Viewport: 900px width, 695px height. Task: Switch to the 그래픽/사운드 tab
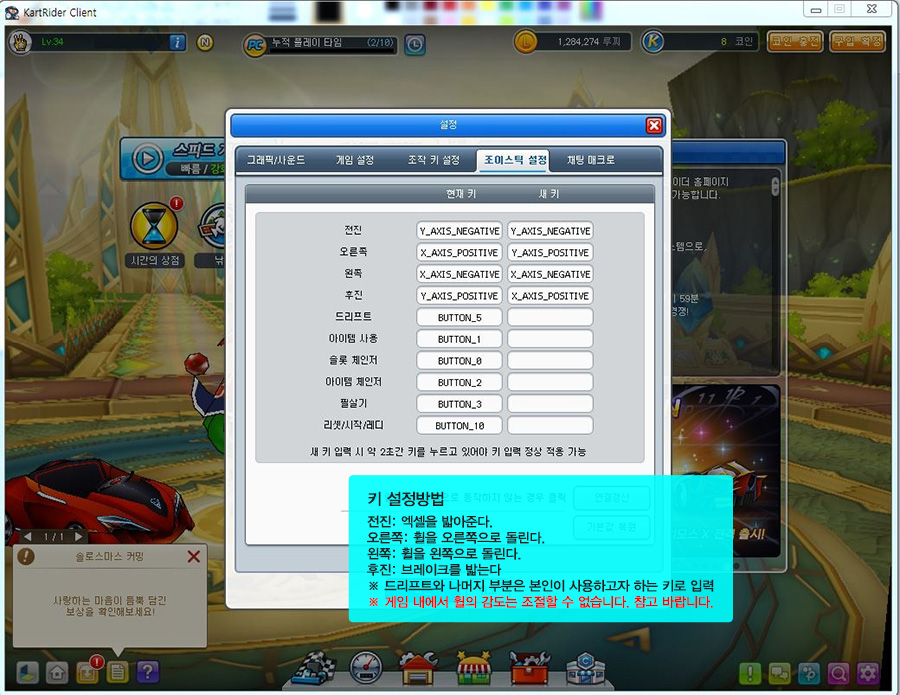tap(276, 160)
